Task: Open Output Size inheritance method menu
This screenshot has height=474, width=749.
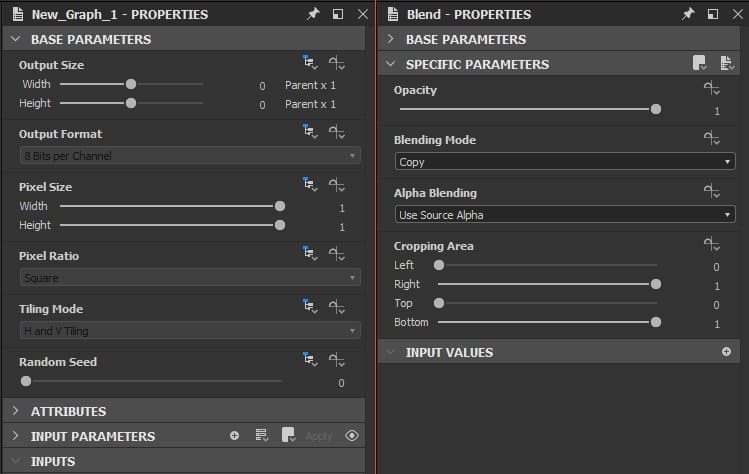Action: click(x=310, y=62)
